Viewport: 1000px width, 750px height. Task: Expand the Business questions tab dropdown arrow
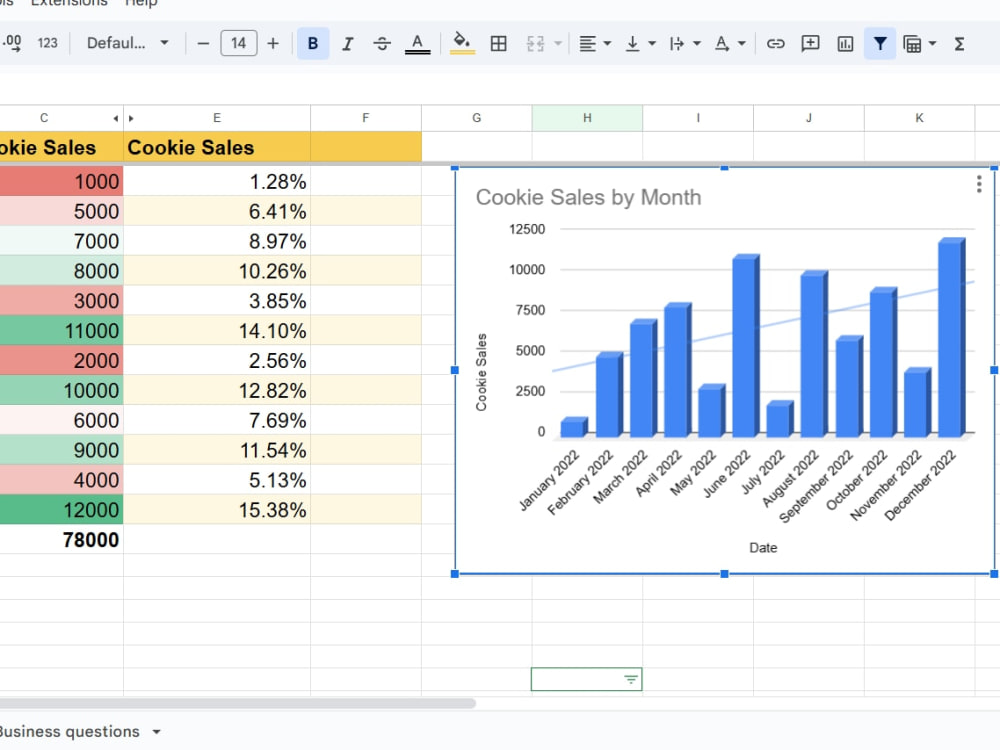click(x=156, y=732)
